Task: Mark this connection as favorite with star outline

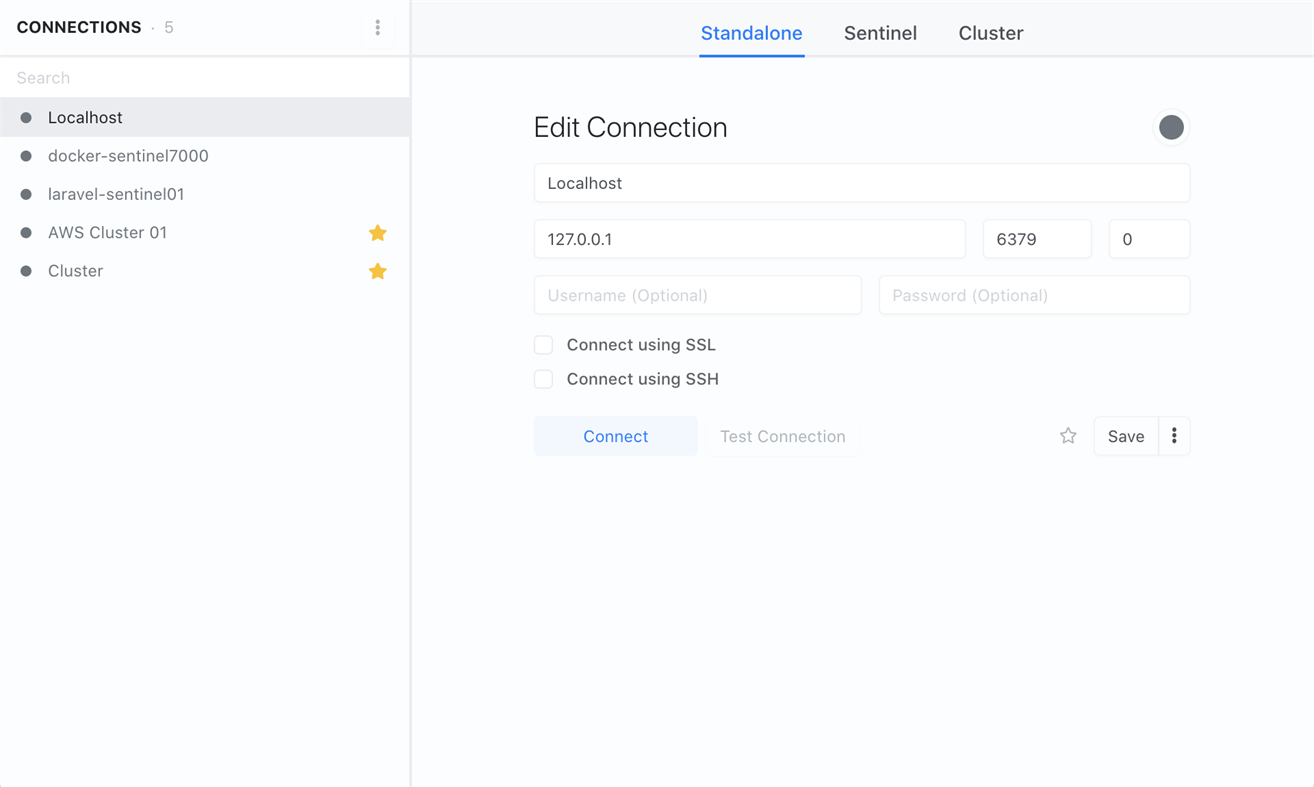Action: pyautogui.click(x=1068, y=436)
